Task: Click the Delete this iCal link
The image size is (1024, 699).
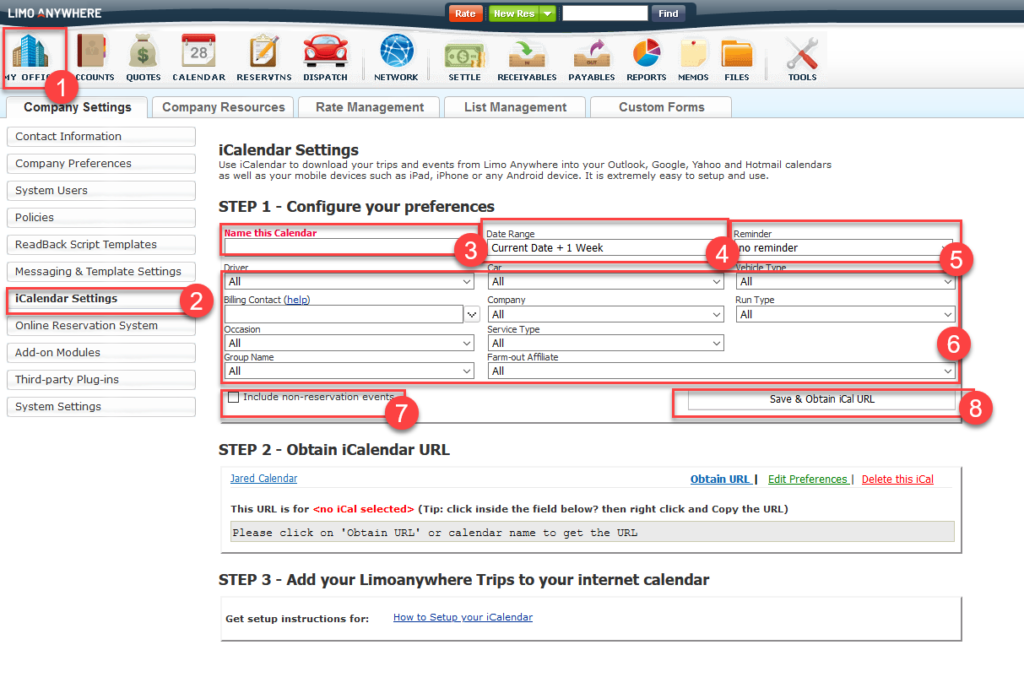Action: 897,479
